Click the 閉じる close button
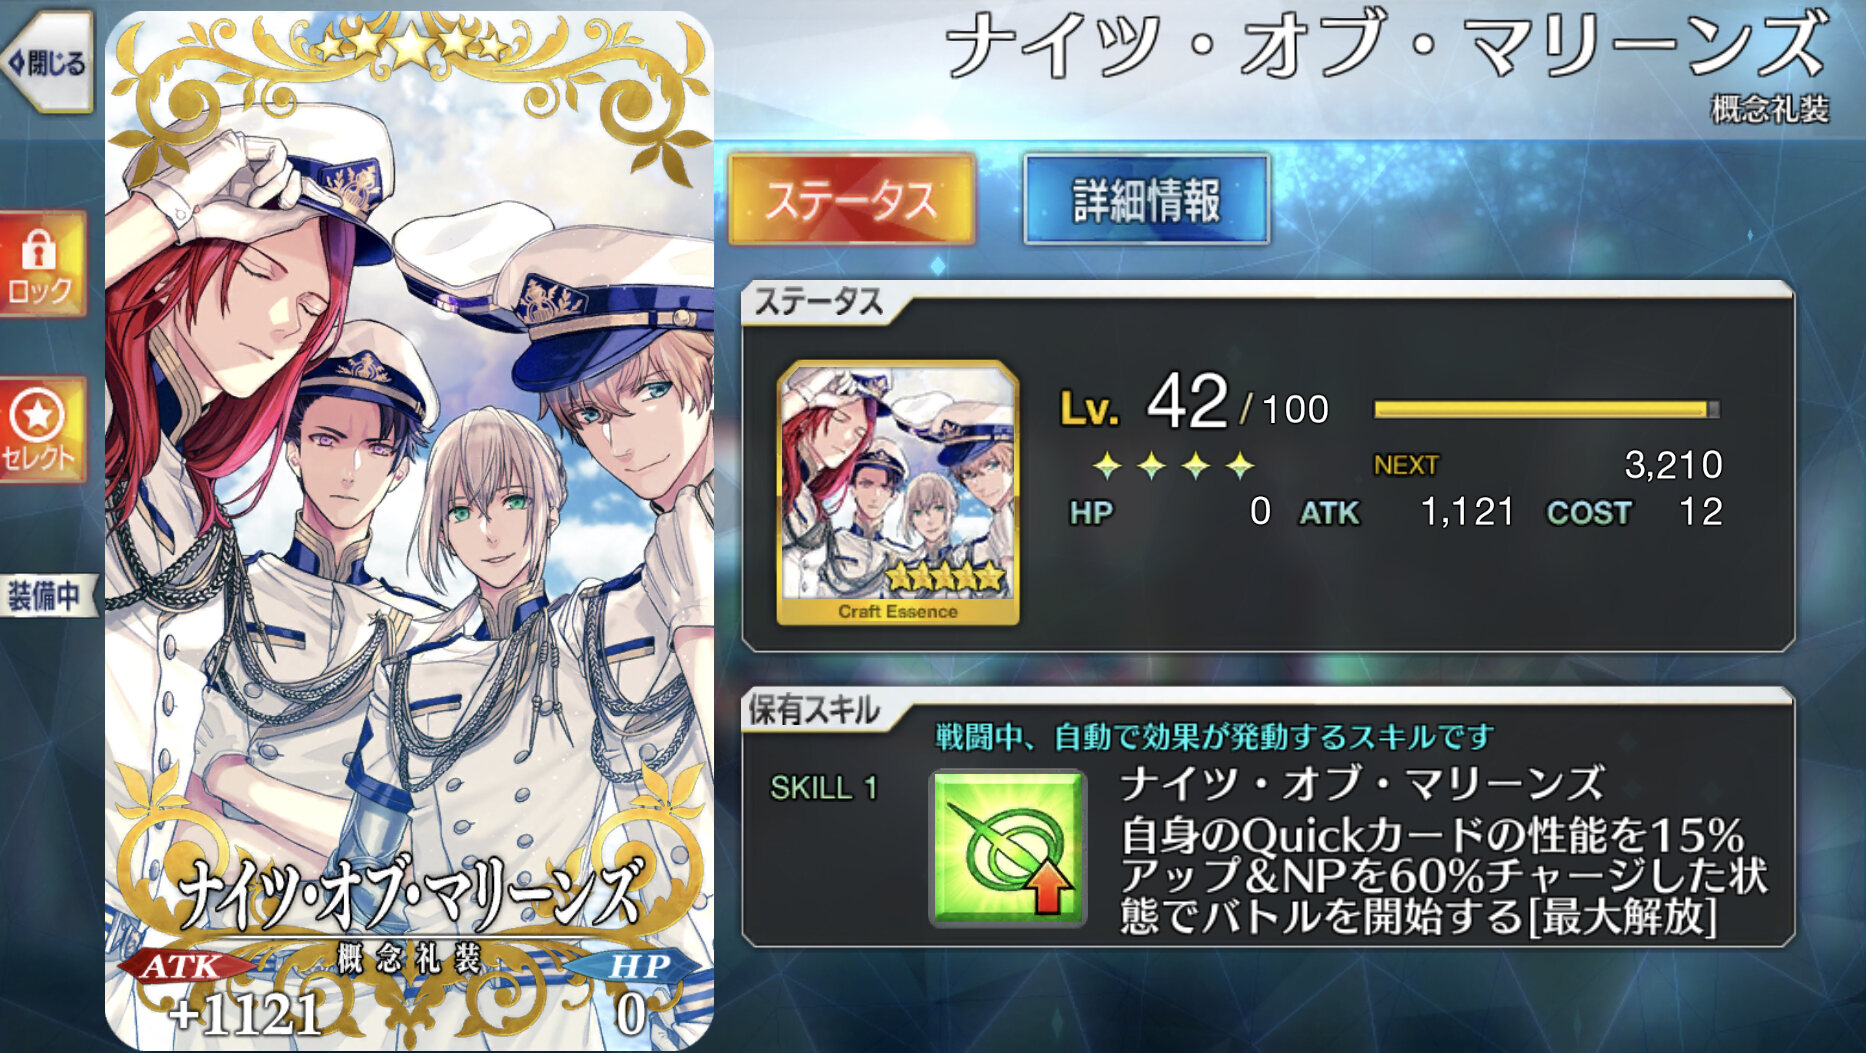Image resolution: width=1866 pixels, height=1053 pixels. pyautogui.click(x=47, y=64)
